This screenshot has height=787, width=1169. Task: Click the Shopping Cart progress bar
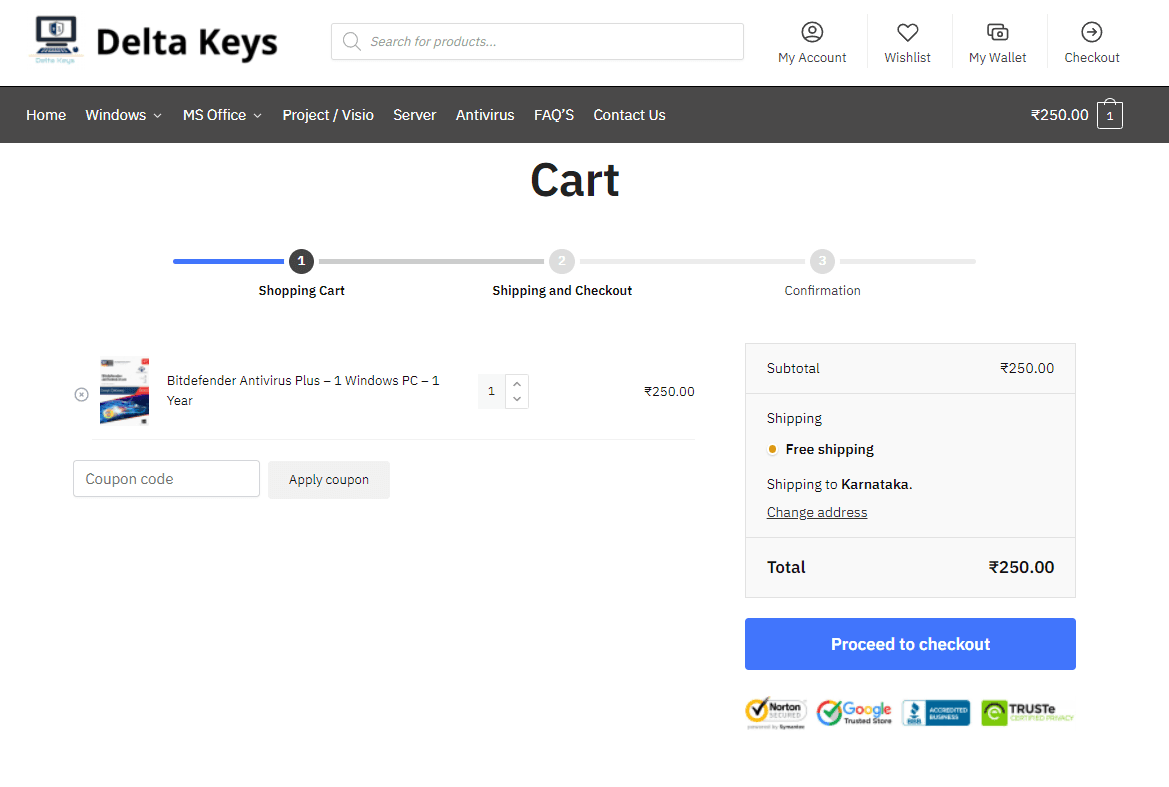pos(230,261)
